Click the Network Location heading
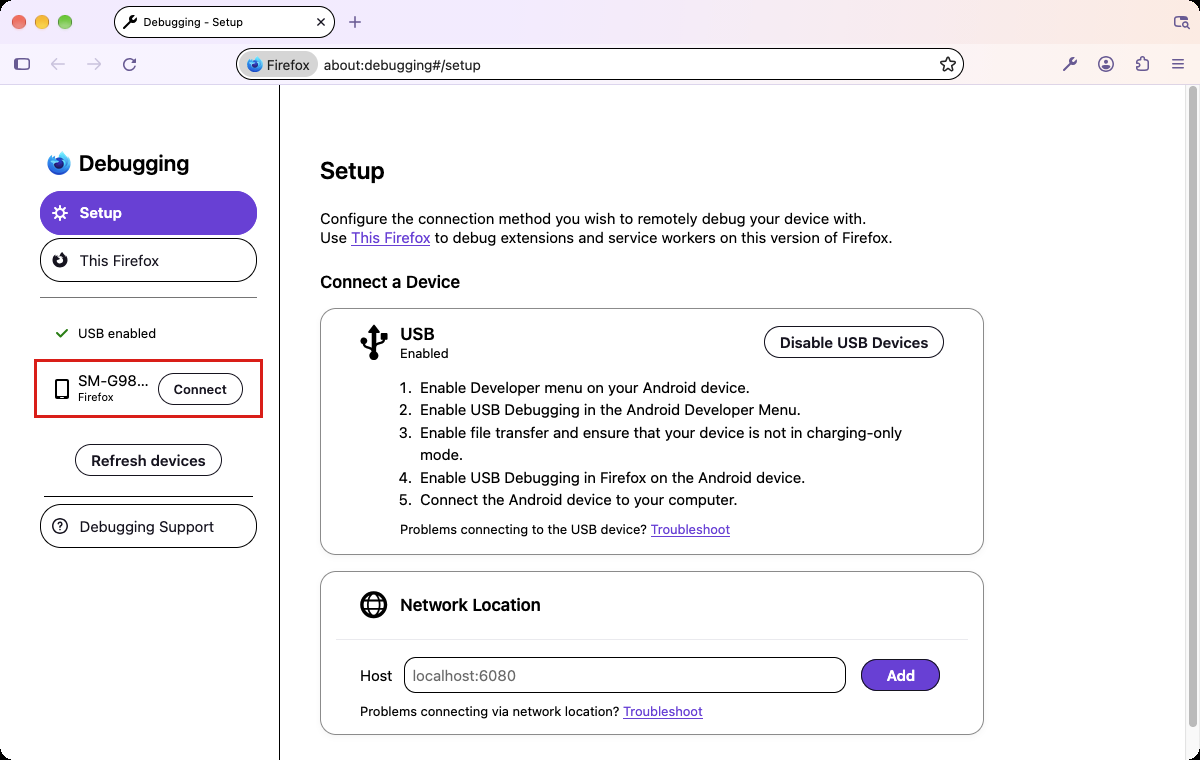 [x=470, y=605]
